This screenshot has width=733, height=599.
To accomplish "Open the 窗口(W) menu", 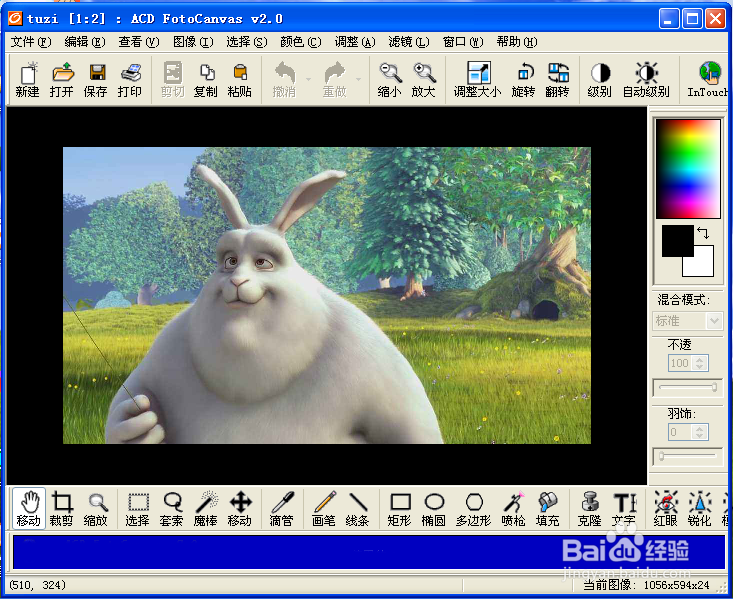I will coord(463,42).
